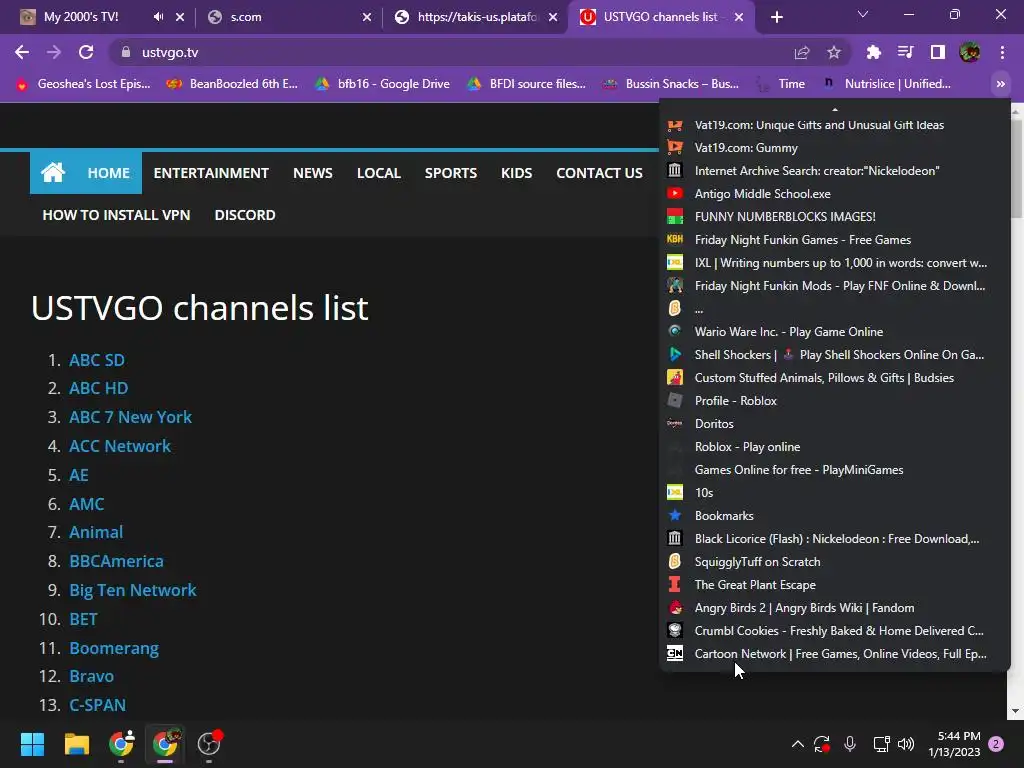The width and height of the screenshot is (1024, 768).
Task: Open the bfb16 Google Drive bookmark
Action: 382,84
